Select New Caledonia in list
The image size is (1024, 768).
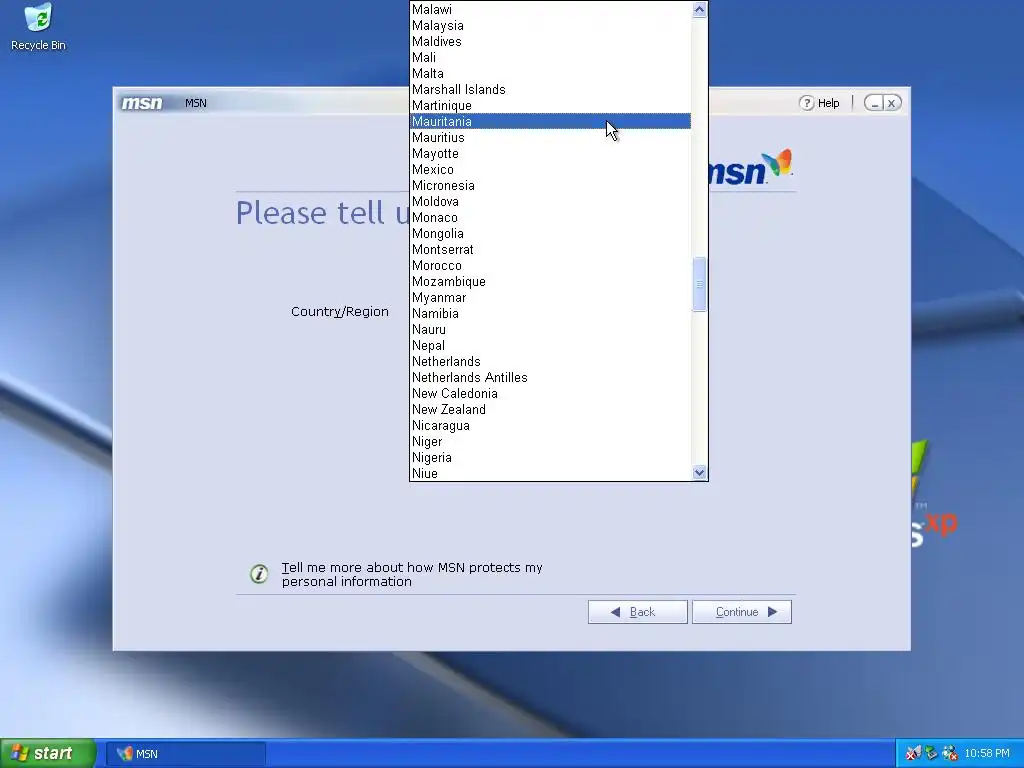point(551,393)
